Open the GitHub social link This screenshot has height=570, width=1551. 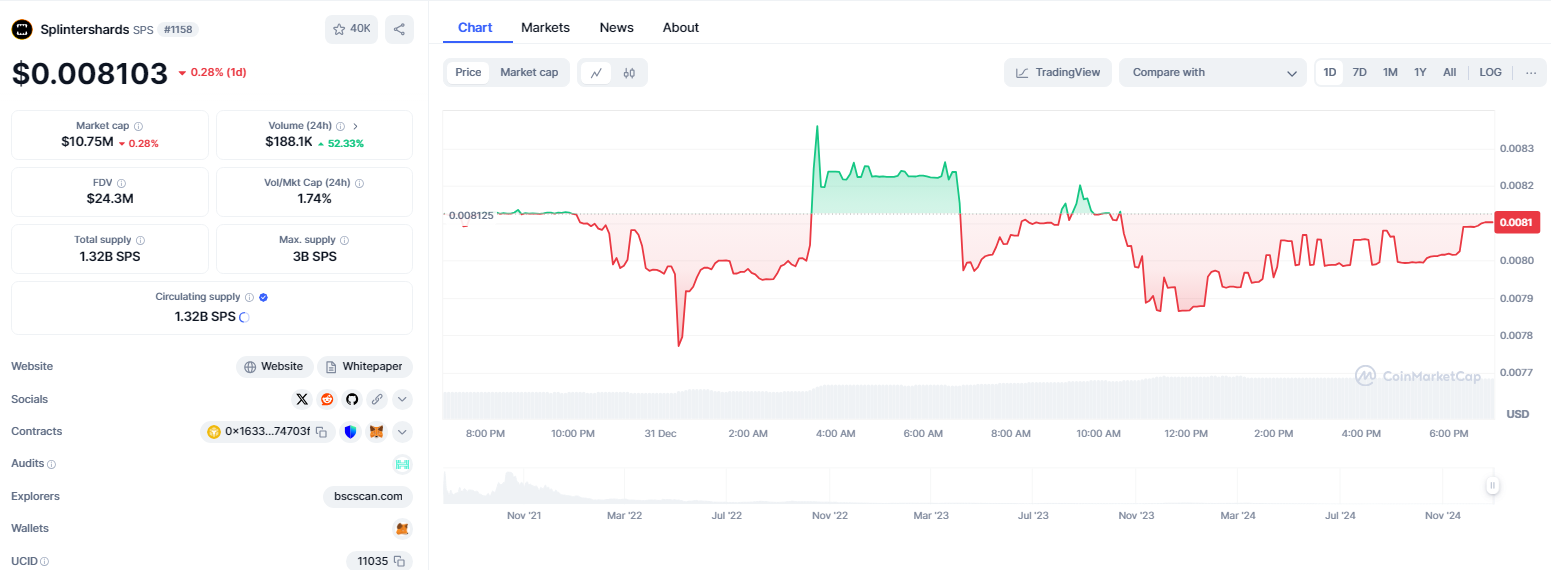(352, 399)
